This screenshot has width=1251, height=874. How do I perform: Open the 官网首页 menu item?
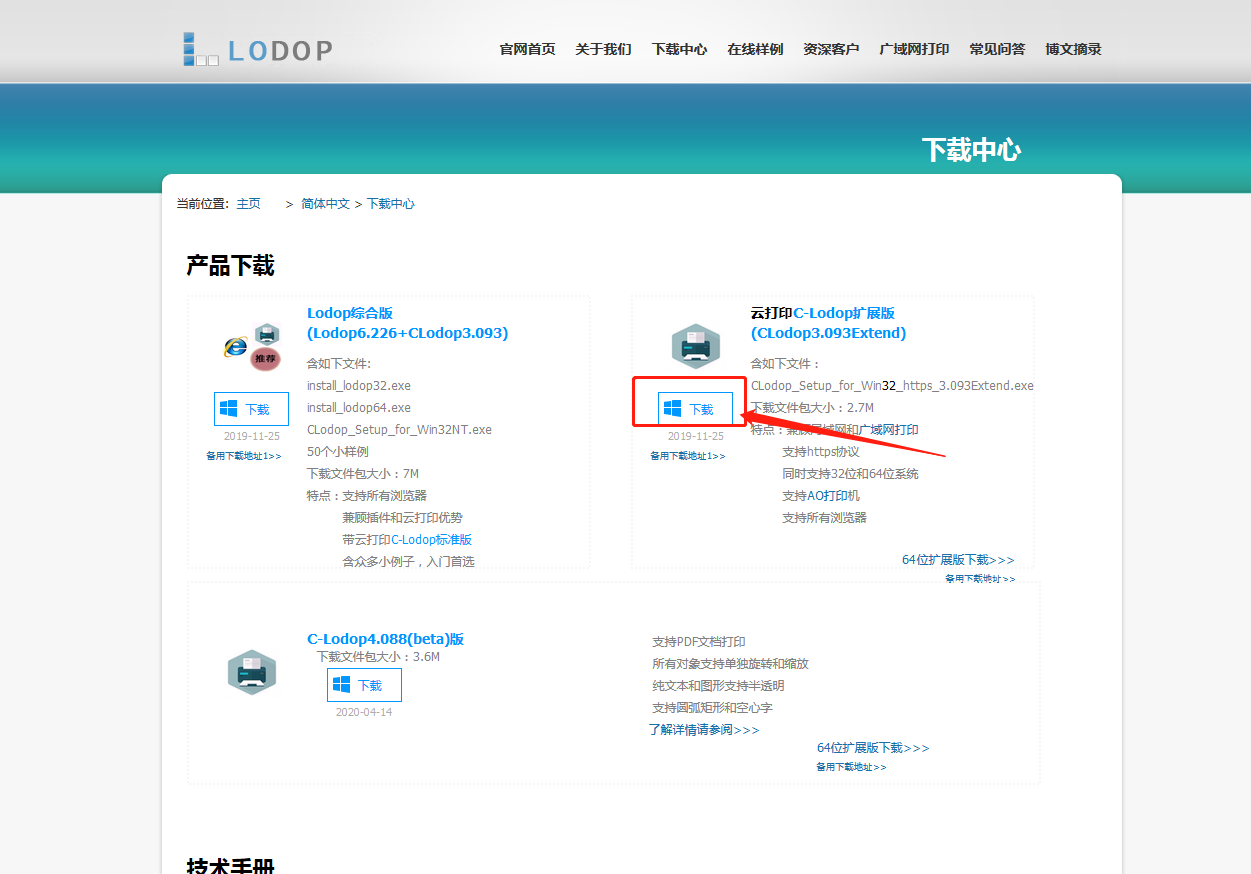click(x=526, y=48)
